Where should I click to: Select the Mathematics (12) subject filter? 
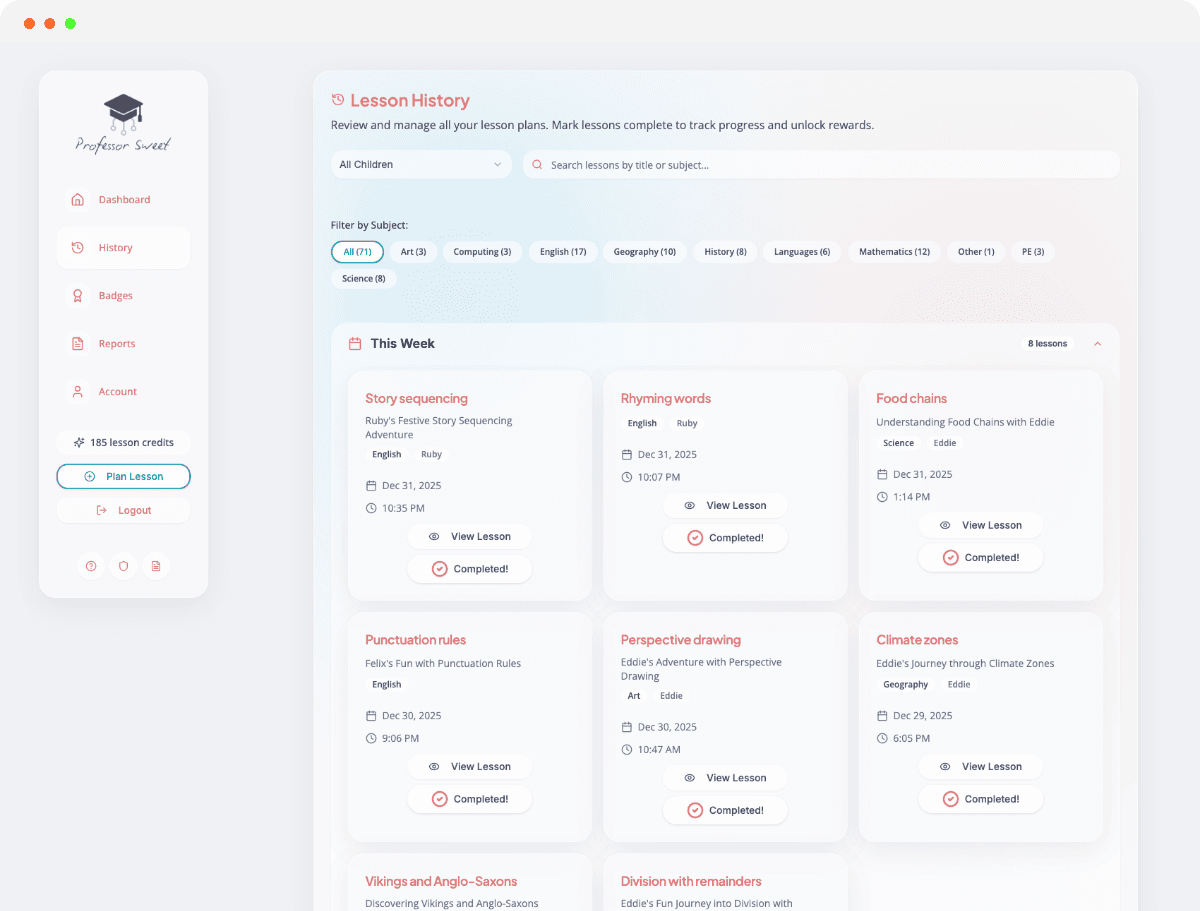click(x=894, y=252)
